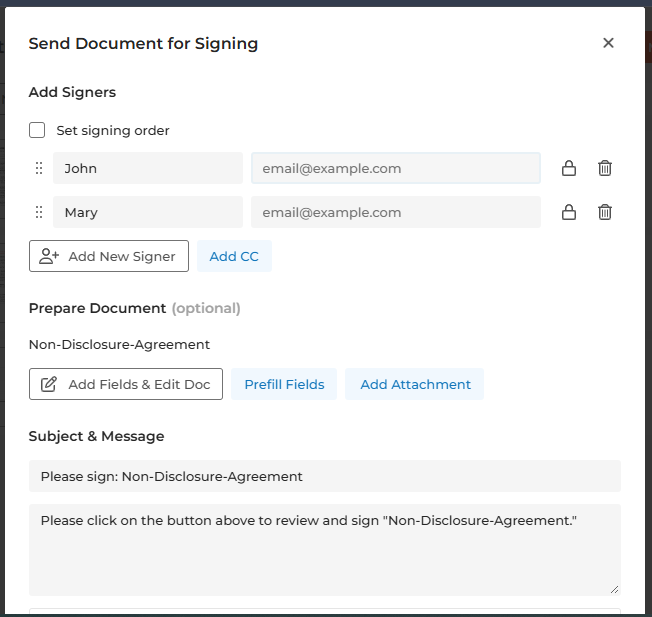This screenshot has width=652, height=617.
Task: Click the Prefill Fields button
Action: click(284, 384)
